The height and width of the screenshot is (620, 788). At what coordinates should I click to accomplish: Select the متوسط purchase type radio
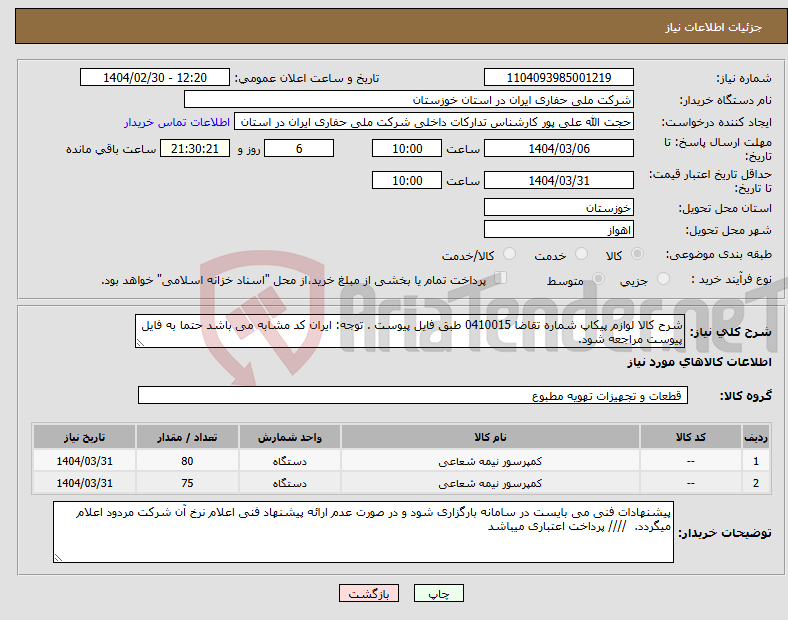(x=599, y=279)
